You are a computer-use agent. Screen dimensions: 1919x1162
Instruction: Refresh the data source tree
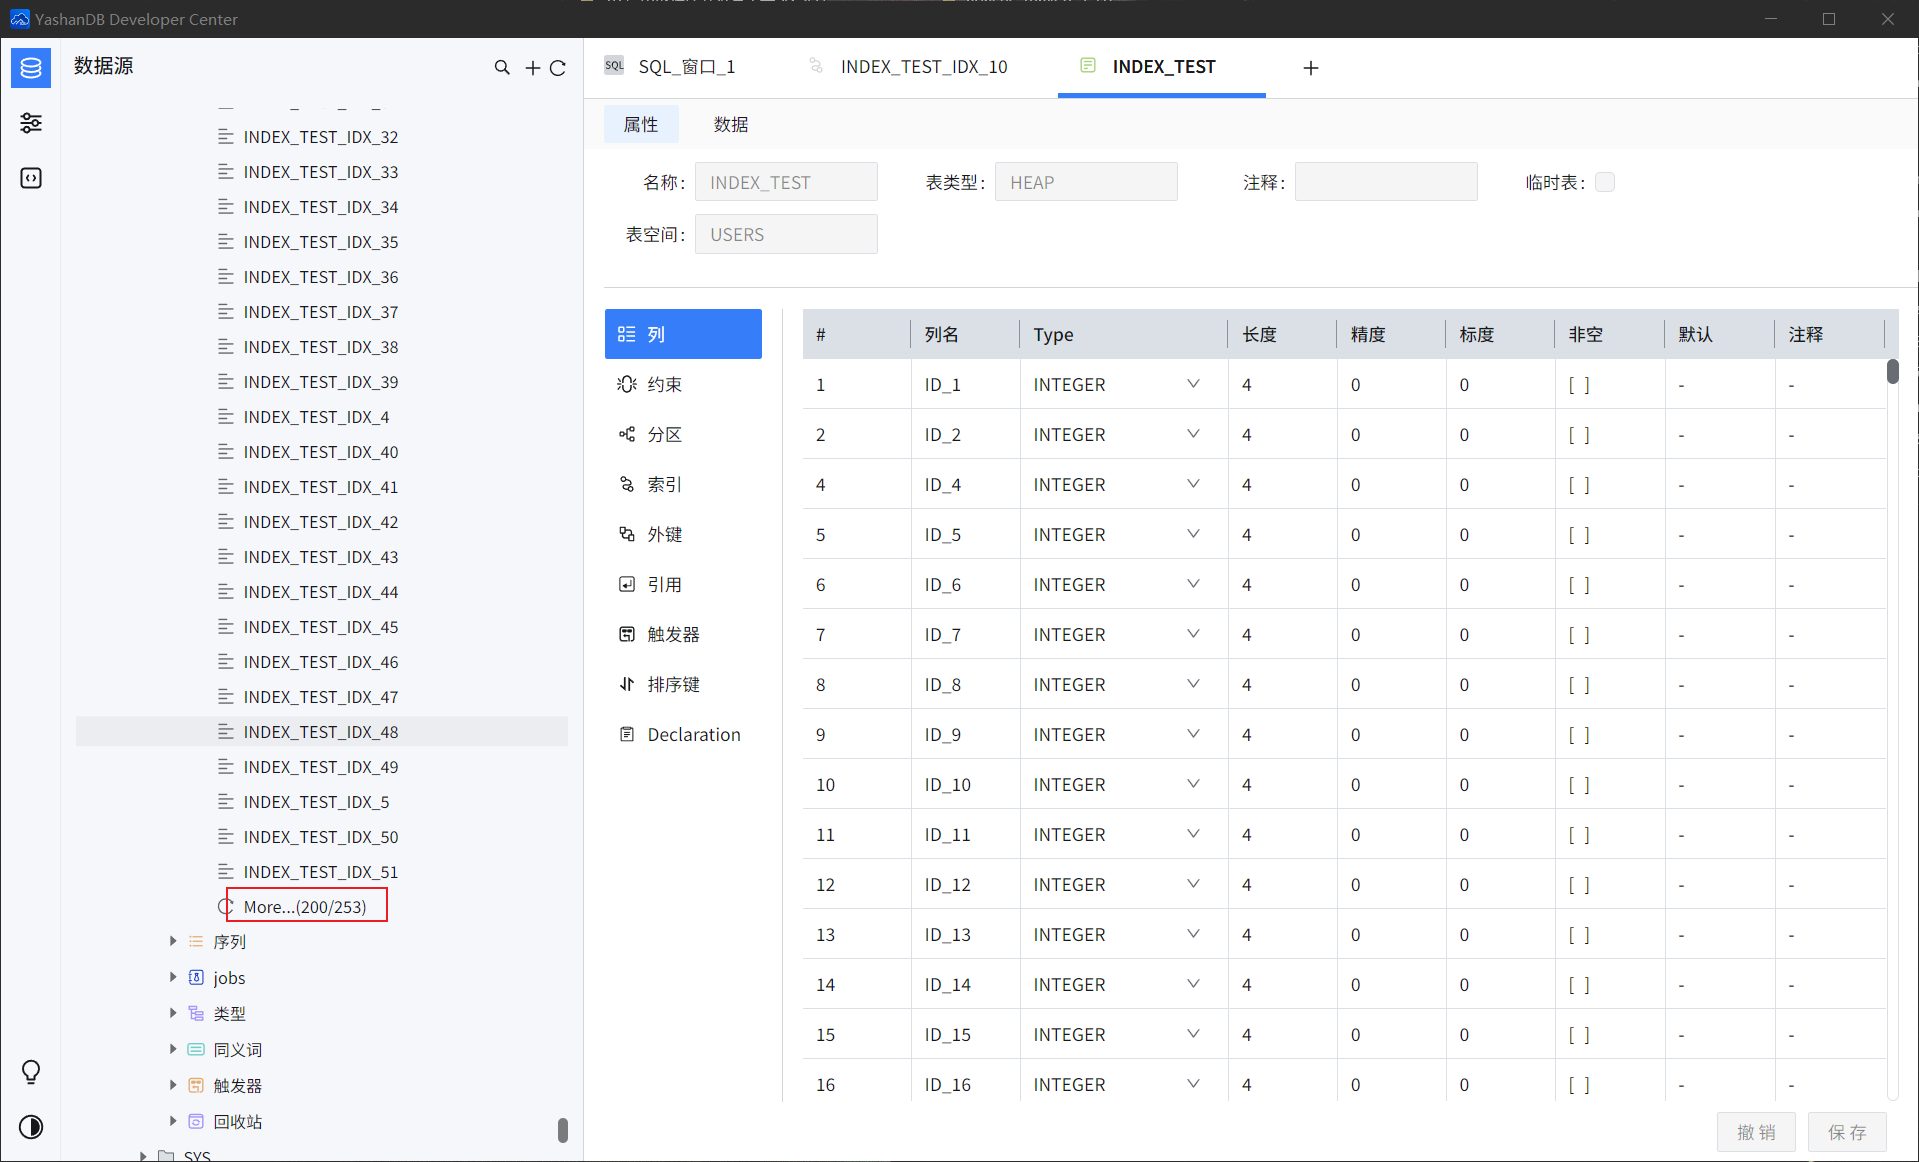click(x=558, y=68)
